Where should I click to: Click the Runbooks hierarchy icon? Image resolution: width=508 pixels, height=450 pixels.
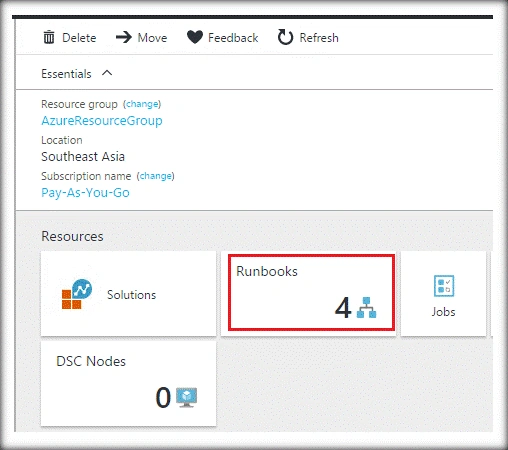366,307
